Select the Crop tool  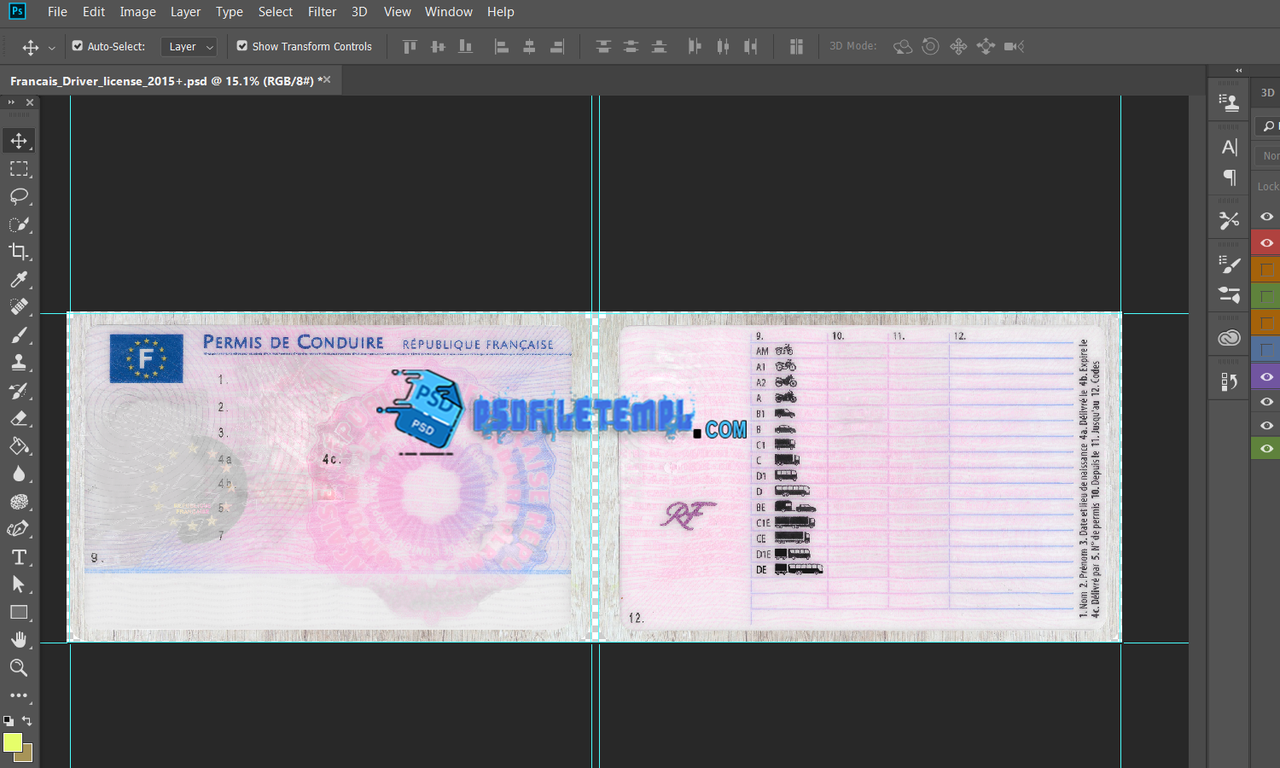tap(19, 252)
